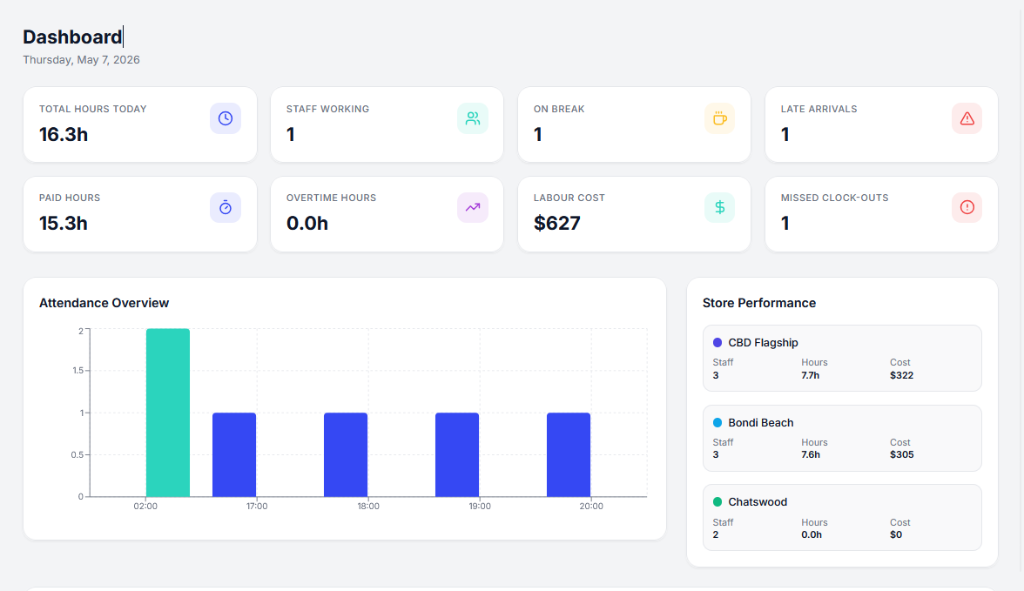1024x591 pixels.
Task: Click the green dot beside Chatswood
Action: 717,502
